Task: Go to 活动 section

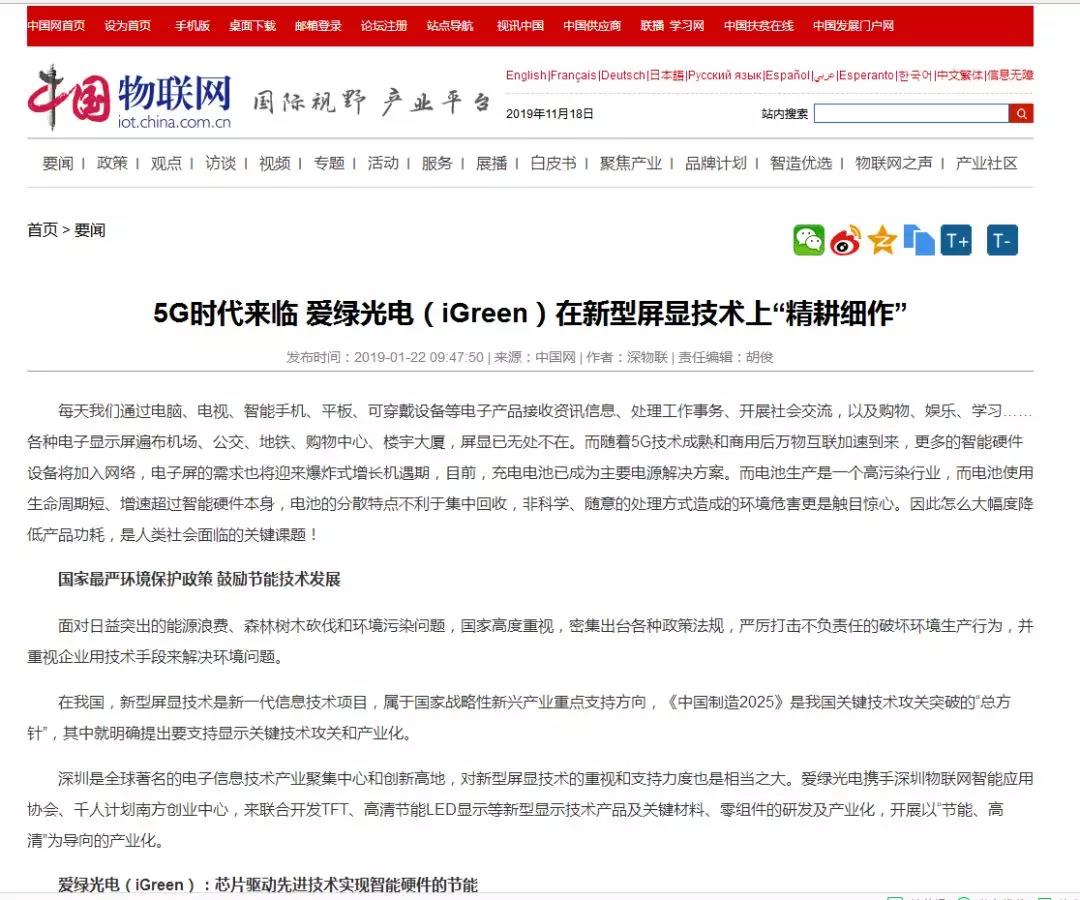Action: pos(383,163)
